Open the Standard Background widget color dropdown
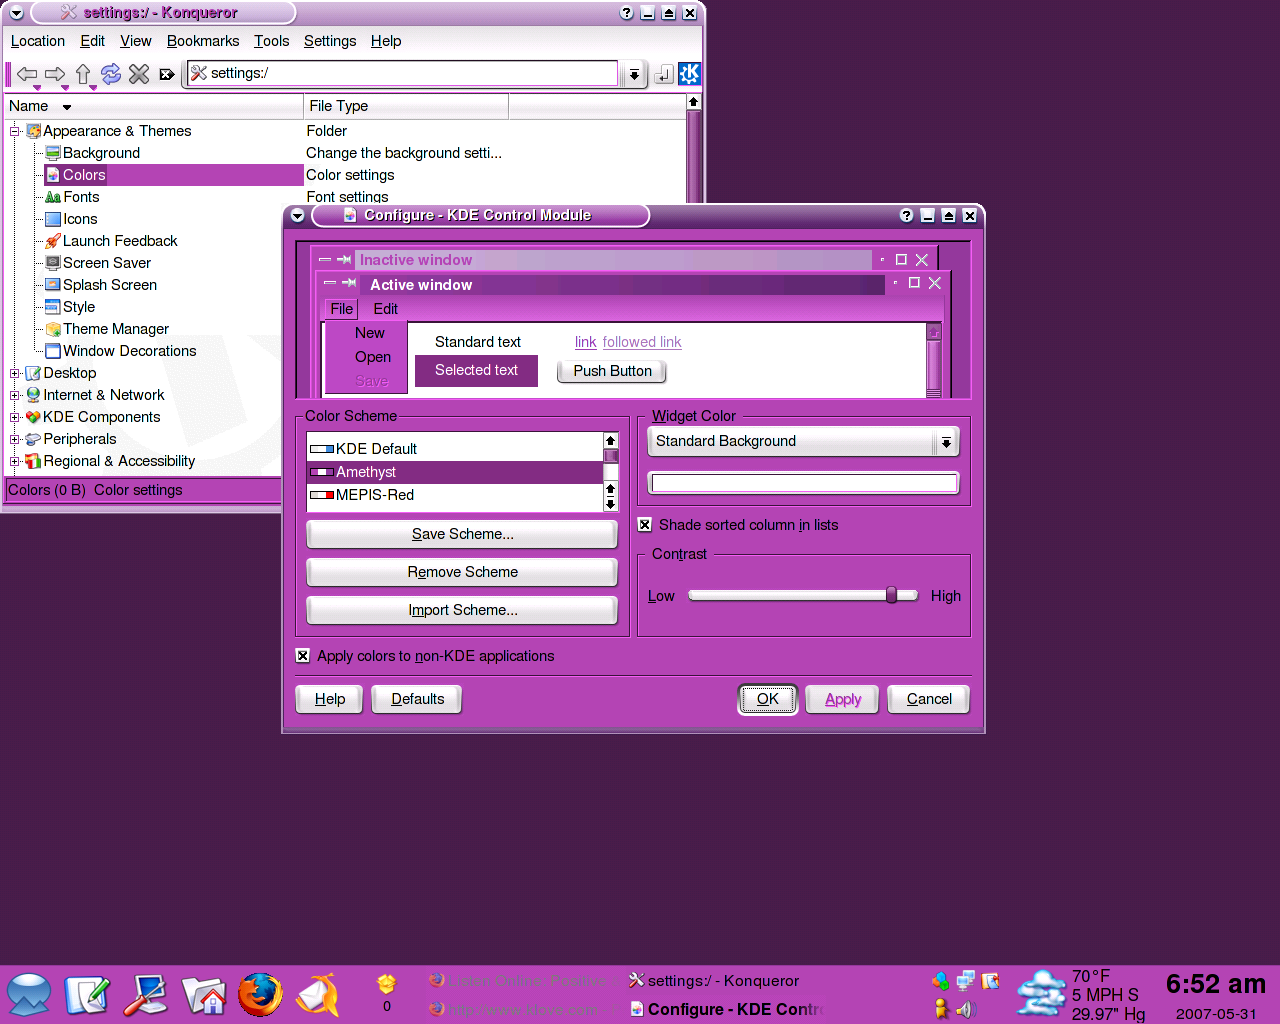This screenshot has height=1024, width=1280. click(803, 441)
